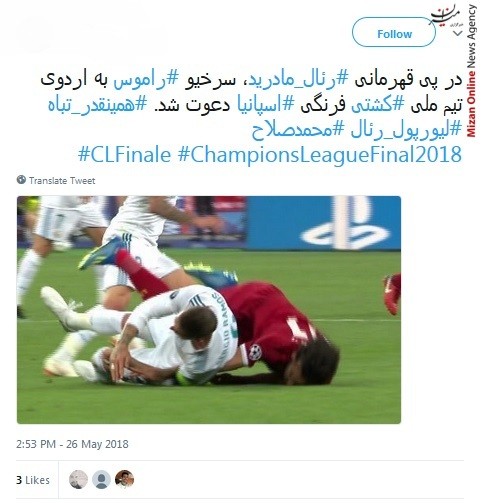Click the first liker's avatar

[78, 480]
